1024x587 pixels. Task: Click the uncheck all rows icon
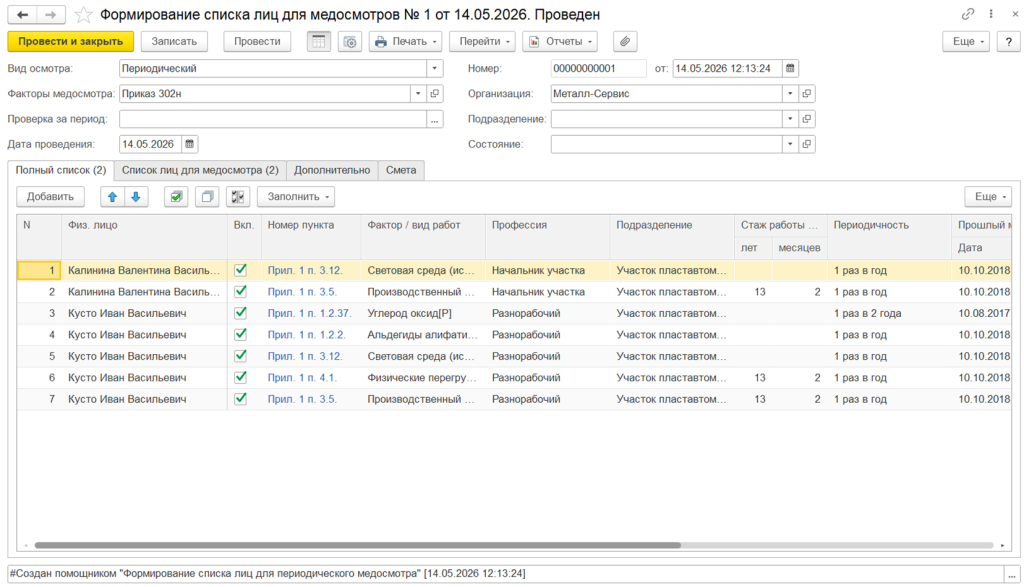[x=207, y=197]
